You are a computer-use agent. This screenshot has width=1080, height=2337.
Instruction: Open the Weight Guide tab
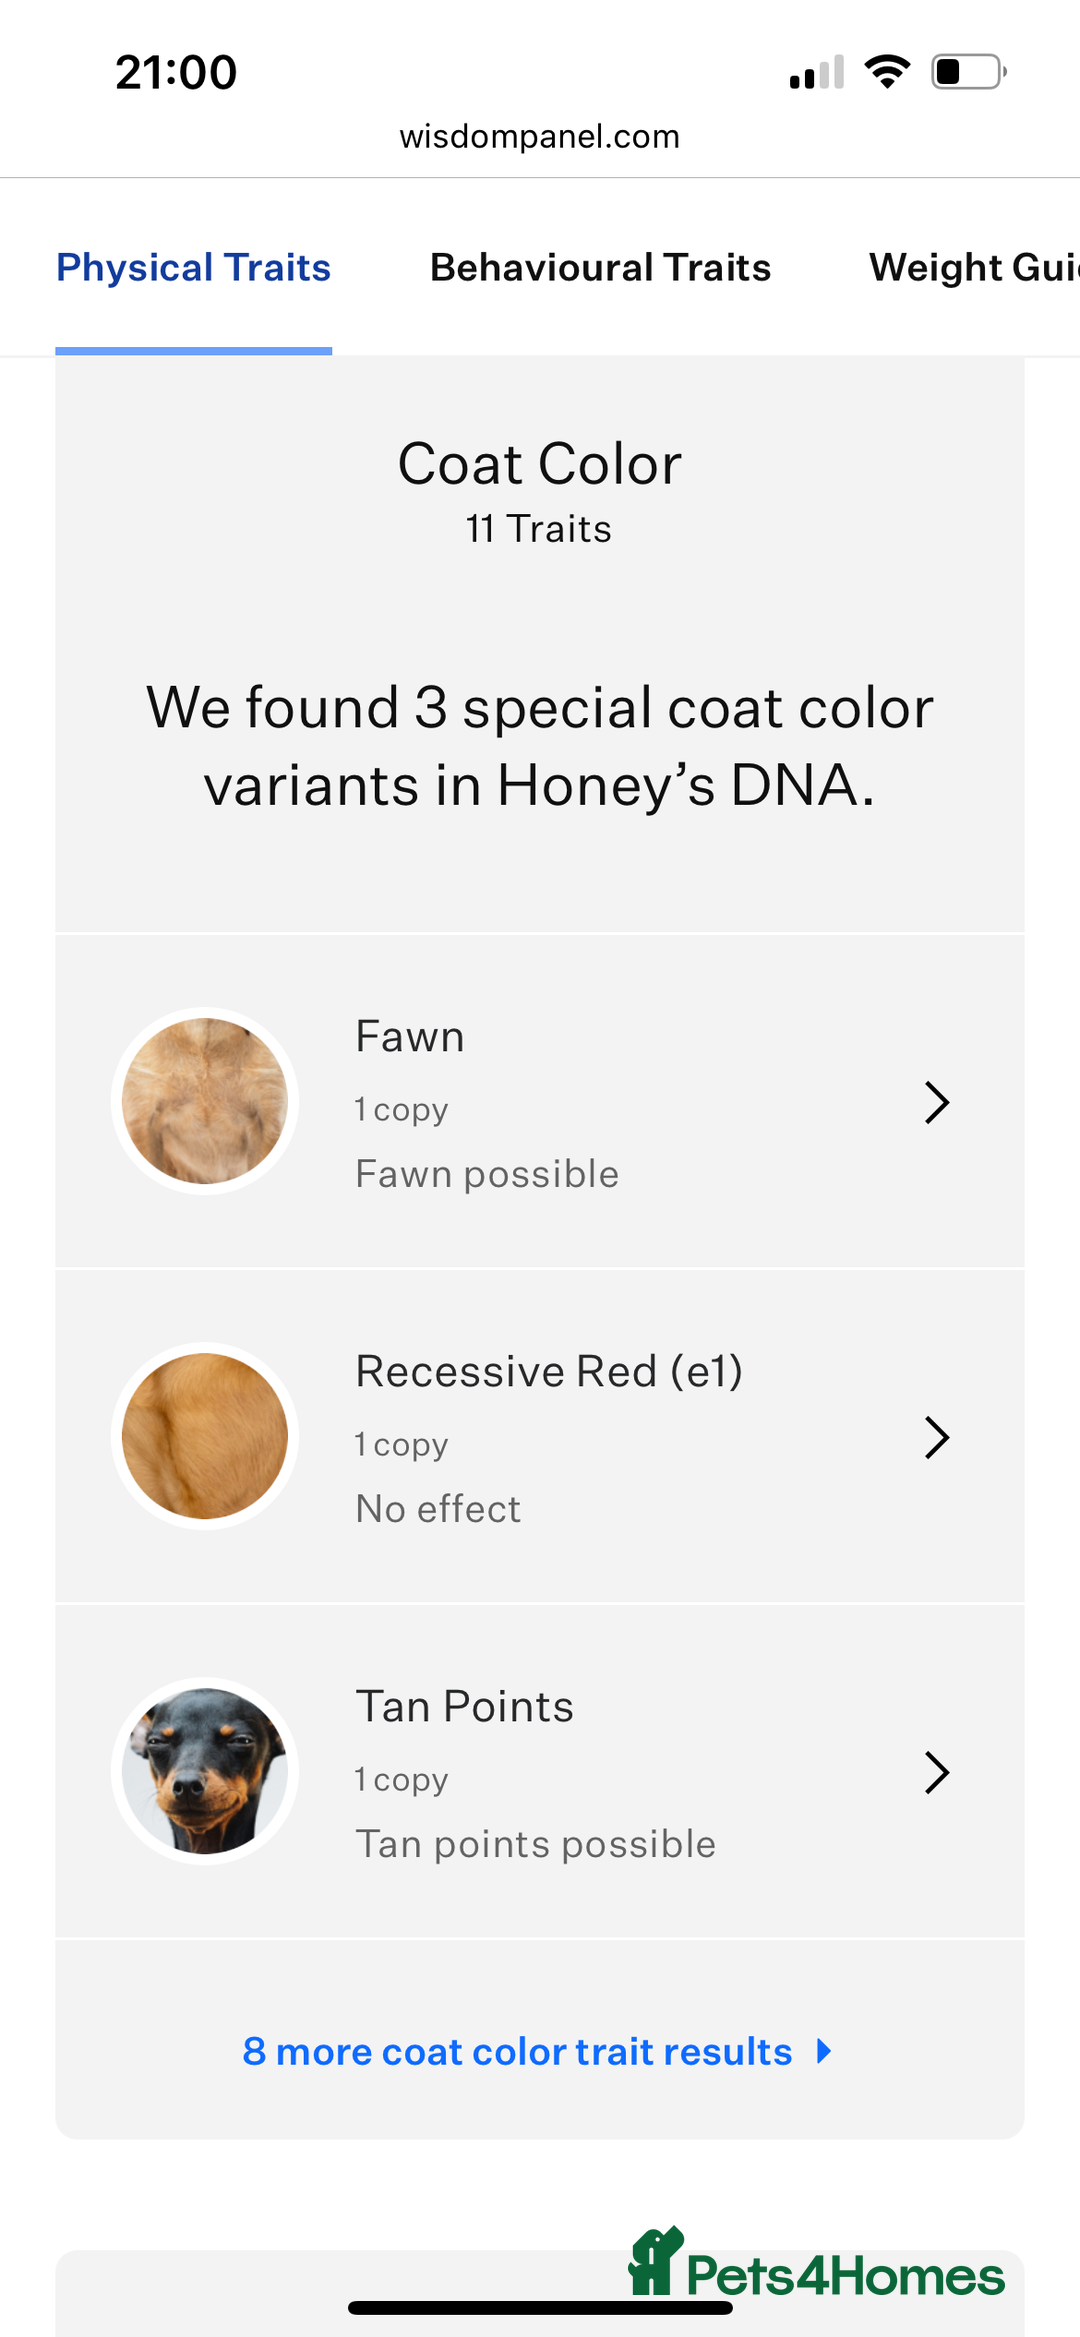(x=974, y=267)
